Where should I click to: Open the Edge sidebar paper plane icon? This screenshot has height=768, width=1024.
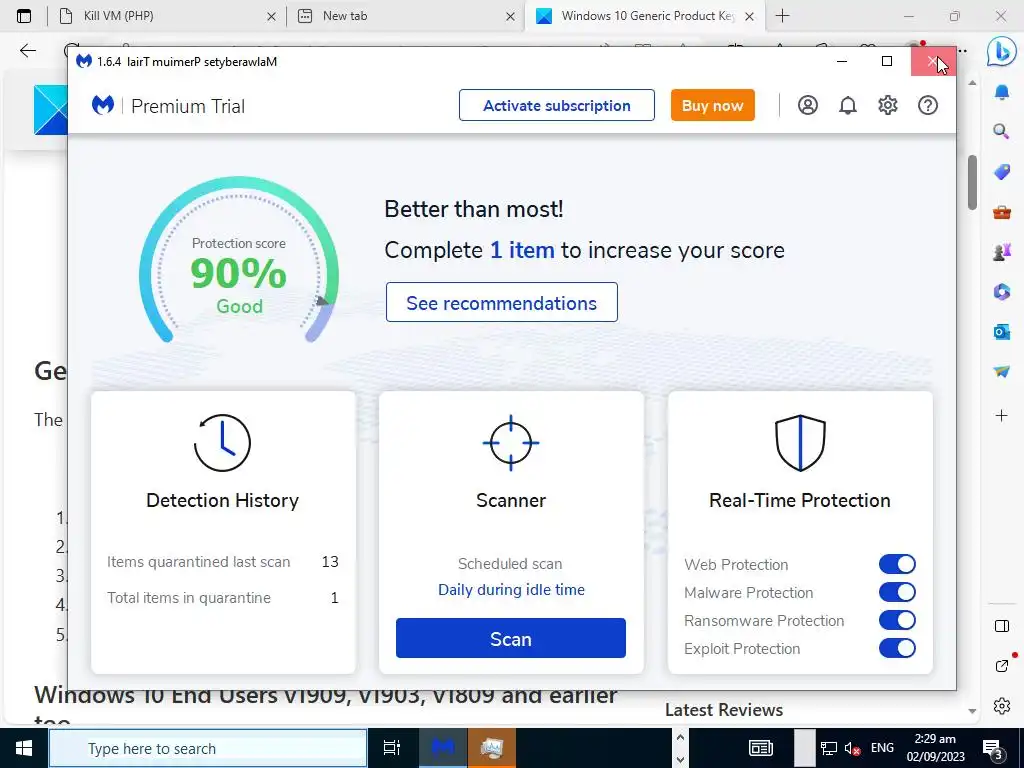(1001, 372)
